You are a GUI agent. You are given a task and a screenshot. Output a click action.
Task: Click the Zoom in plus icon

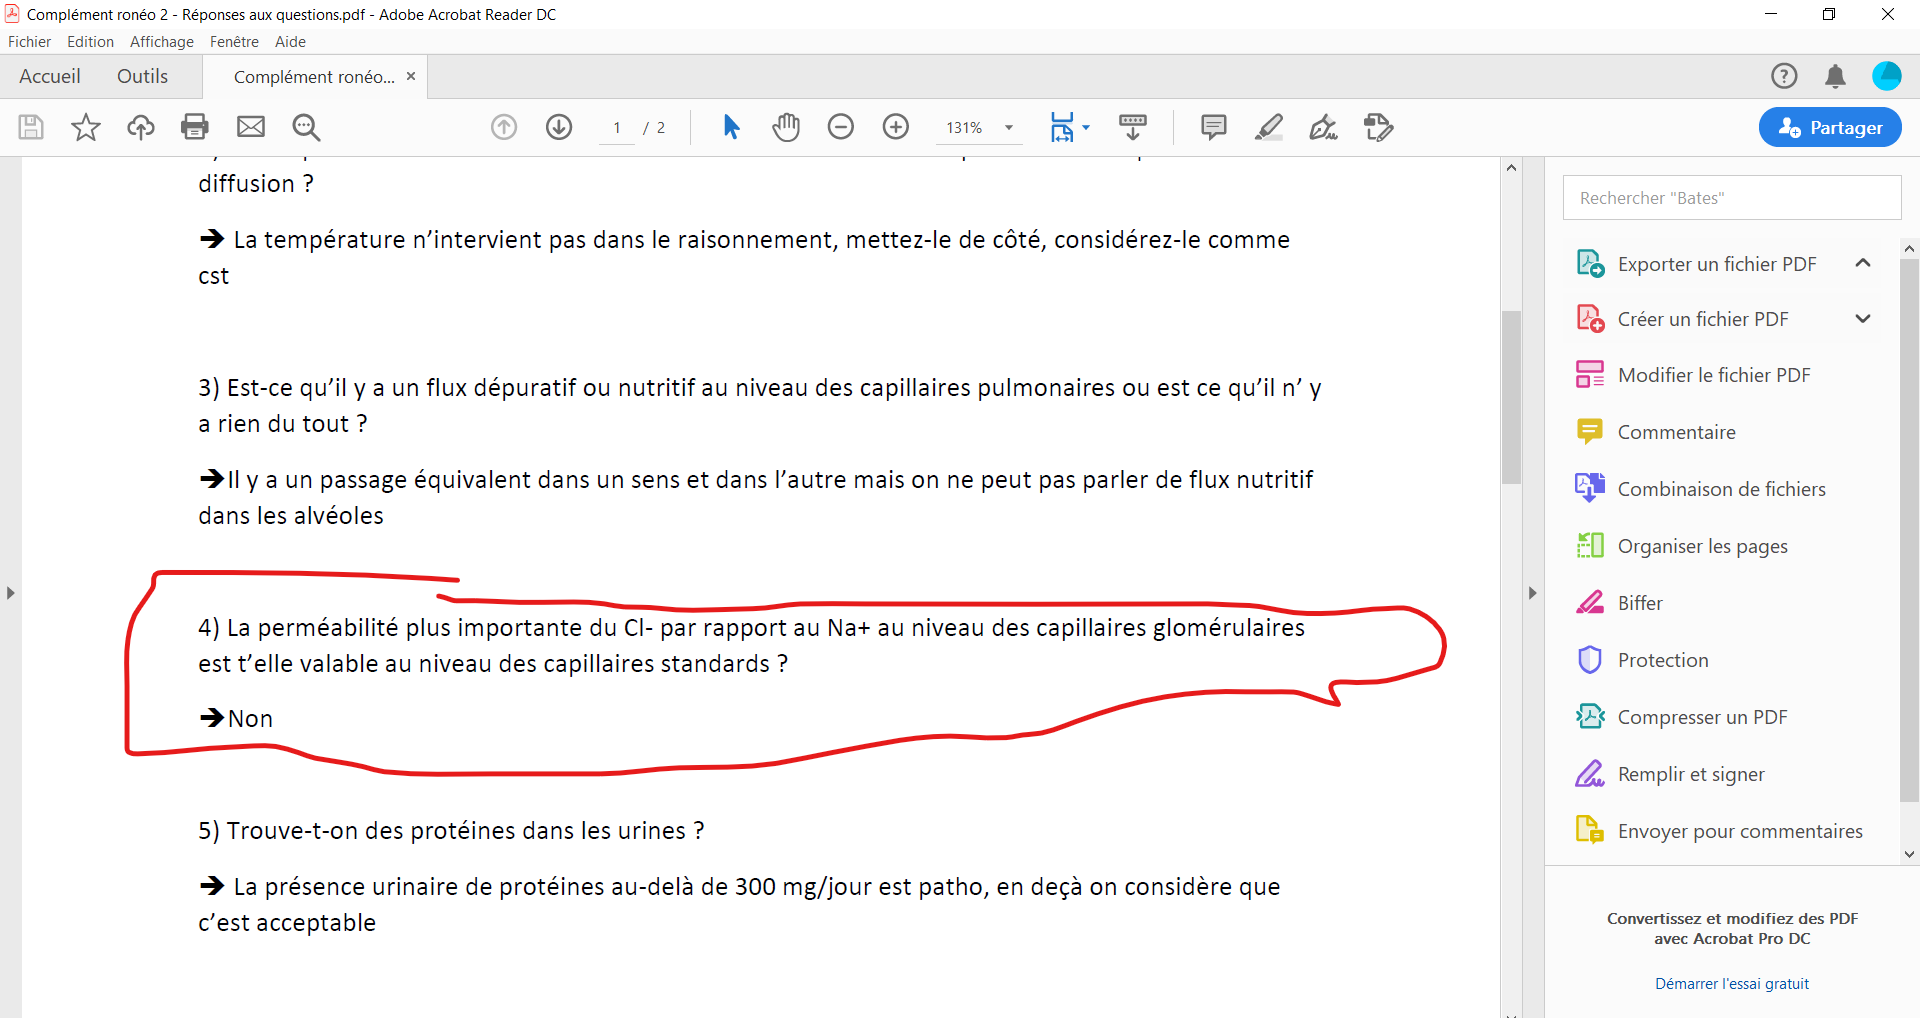click(x=896, y=127)
